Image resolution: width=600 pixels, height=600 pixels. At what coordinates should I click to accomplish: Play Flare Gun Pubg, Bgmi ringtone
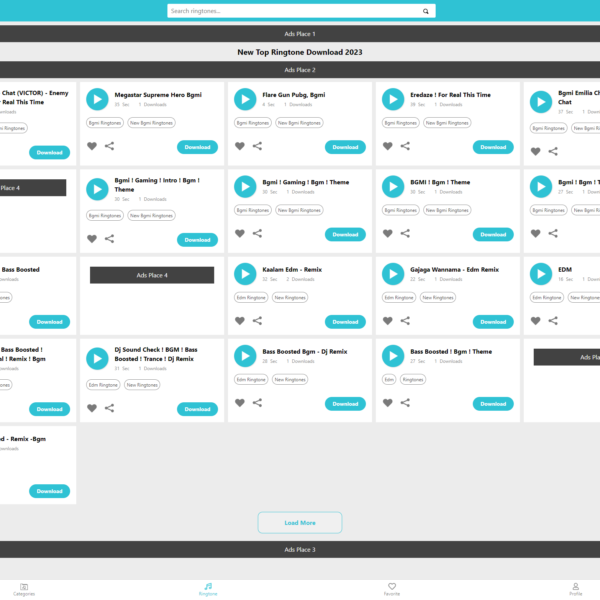(x=245, y=99)
